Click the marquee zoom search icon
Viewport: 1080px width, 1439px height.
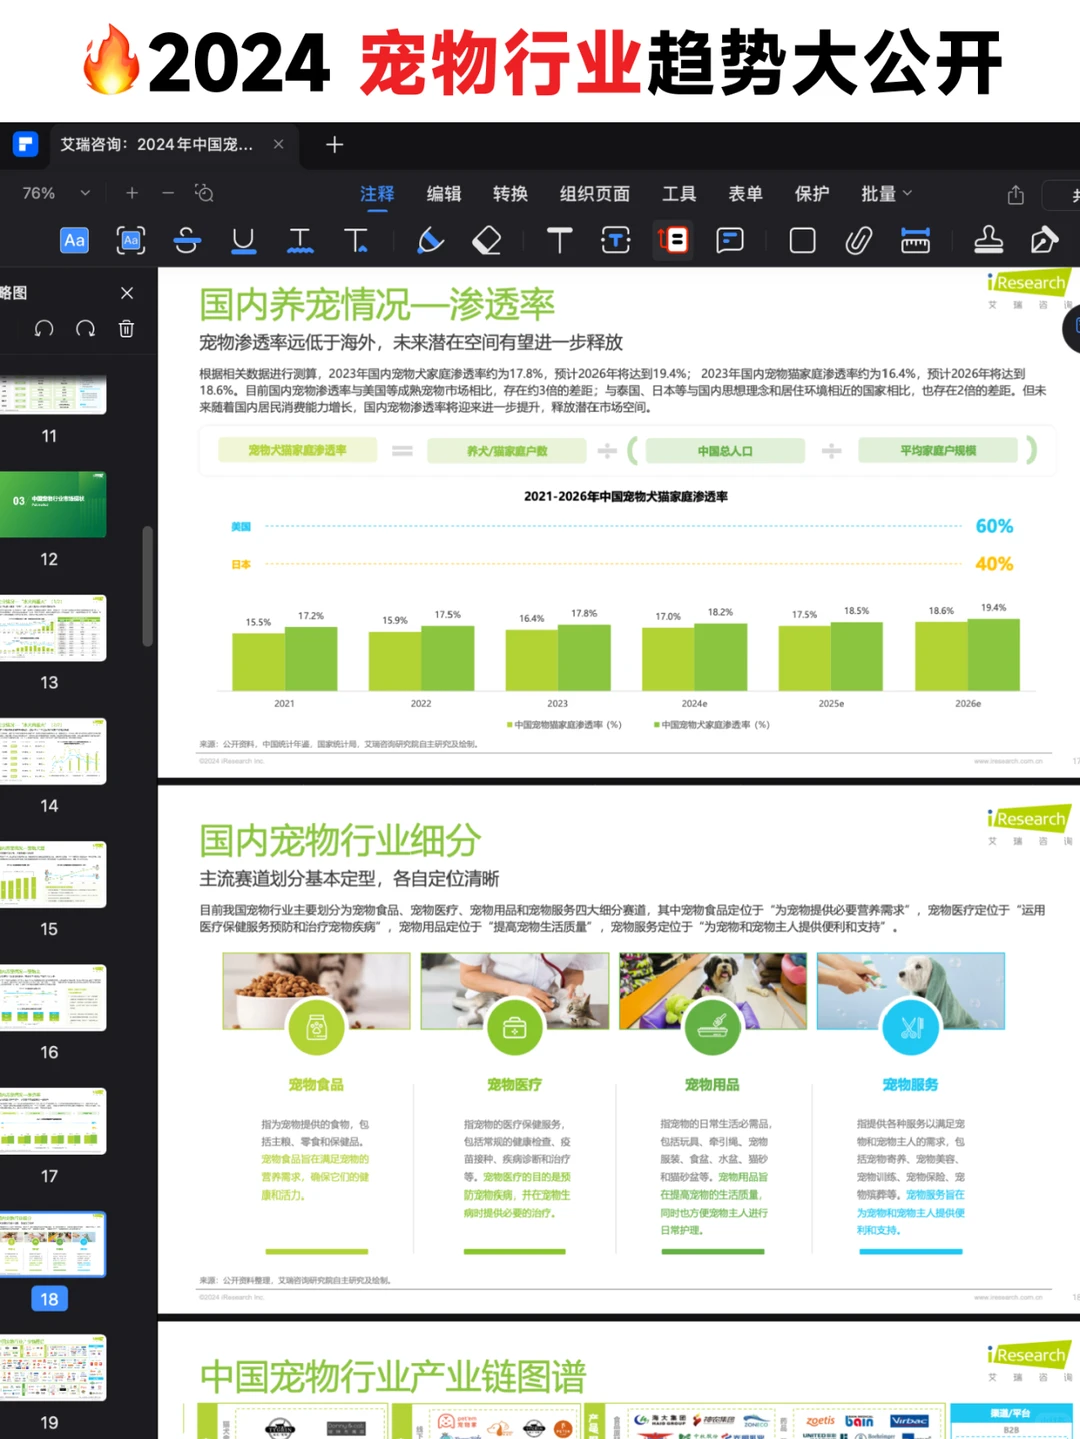tap(204, 193)
